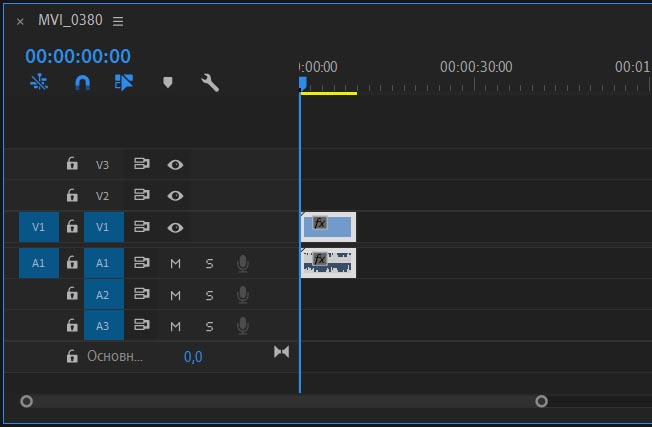The width and height of the screenshot is (652, 427).
Task: Toggle Linked Selection button
Action: point(124,82)
